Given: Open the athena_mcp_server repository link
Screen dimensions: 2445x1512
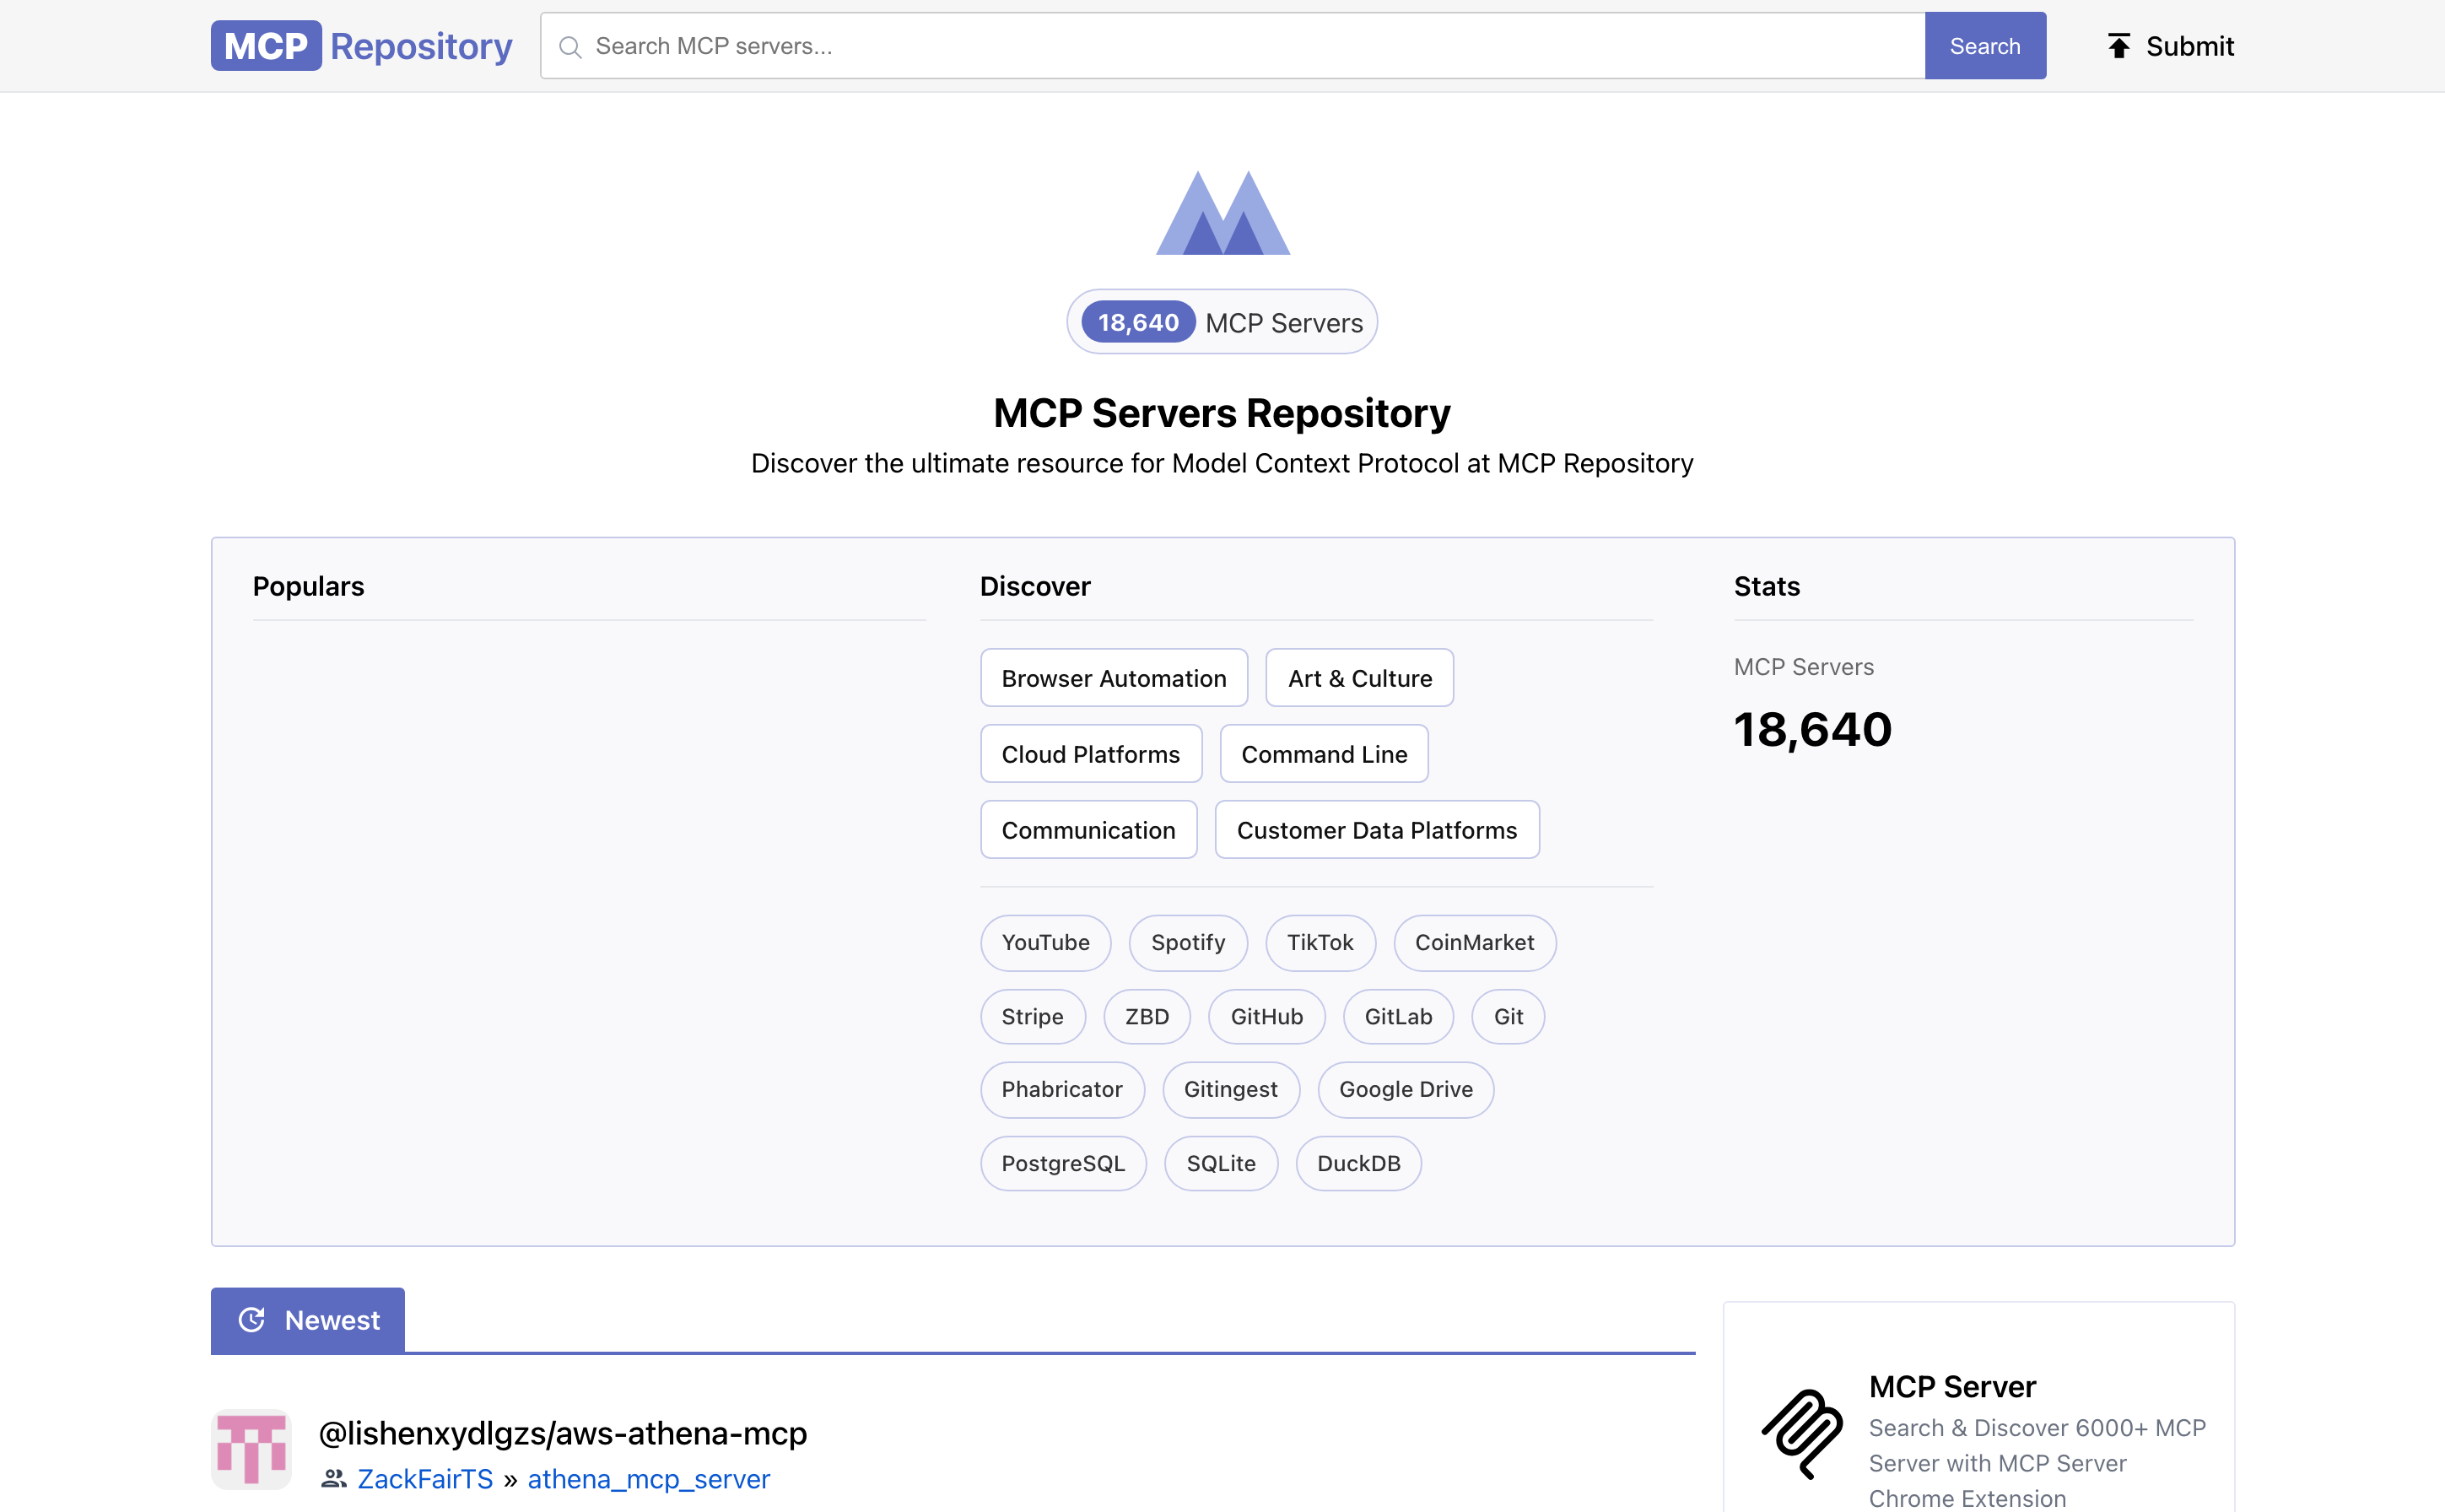Looking at the screenshot, I should click(x=648, y=1479).
